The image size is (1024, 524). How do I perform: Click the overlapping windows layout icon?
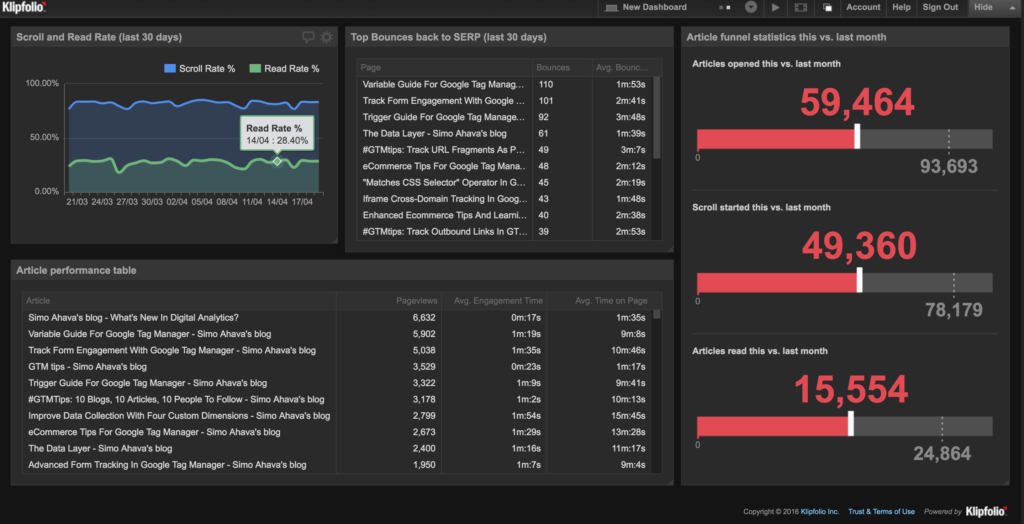(827, 7)
